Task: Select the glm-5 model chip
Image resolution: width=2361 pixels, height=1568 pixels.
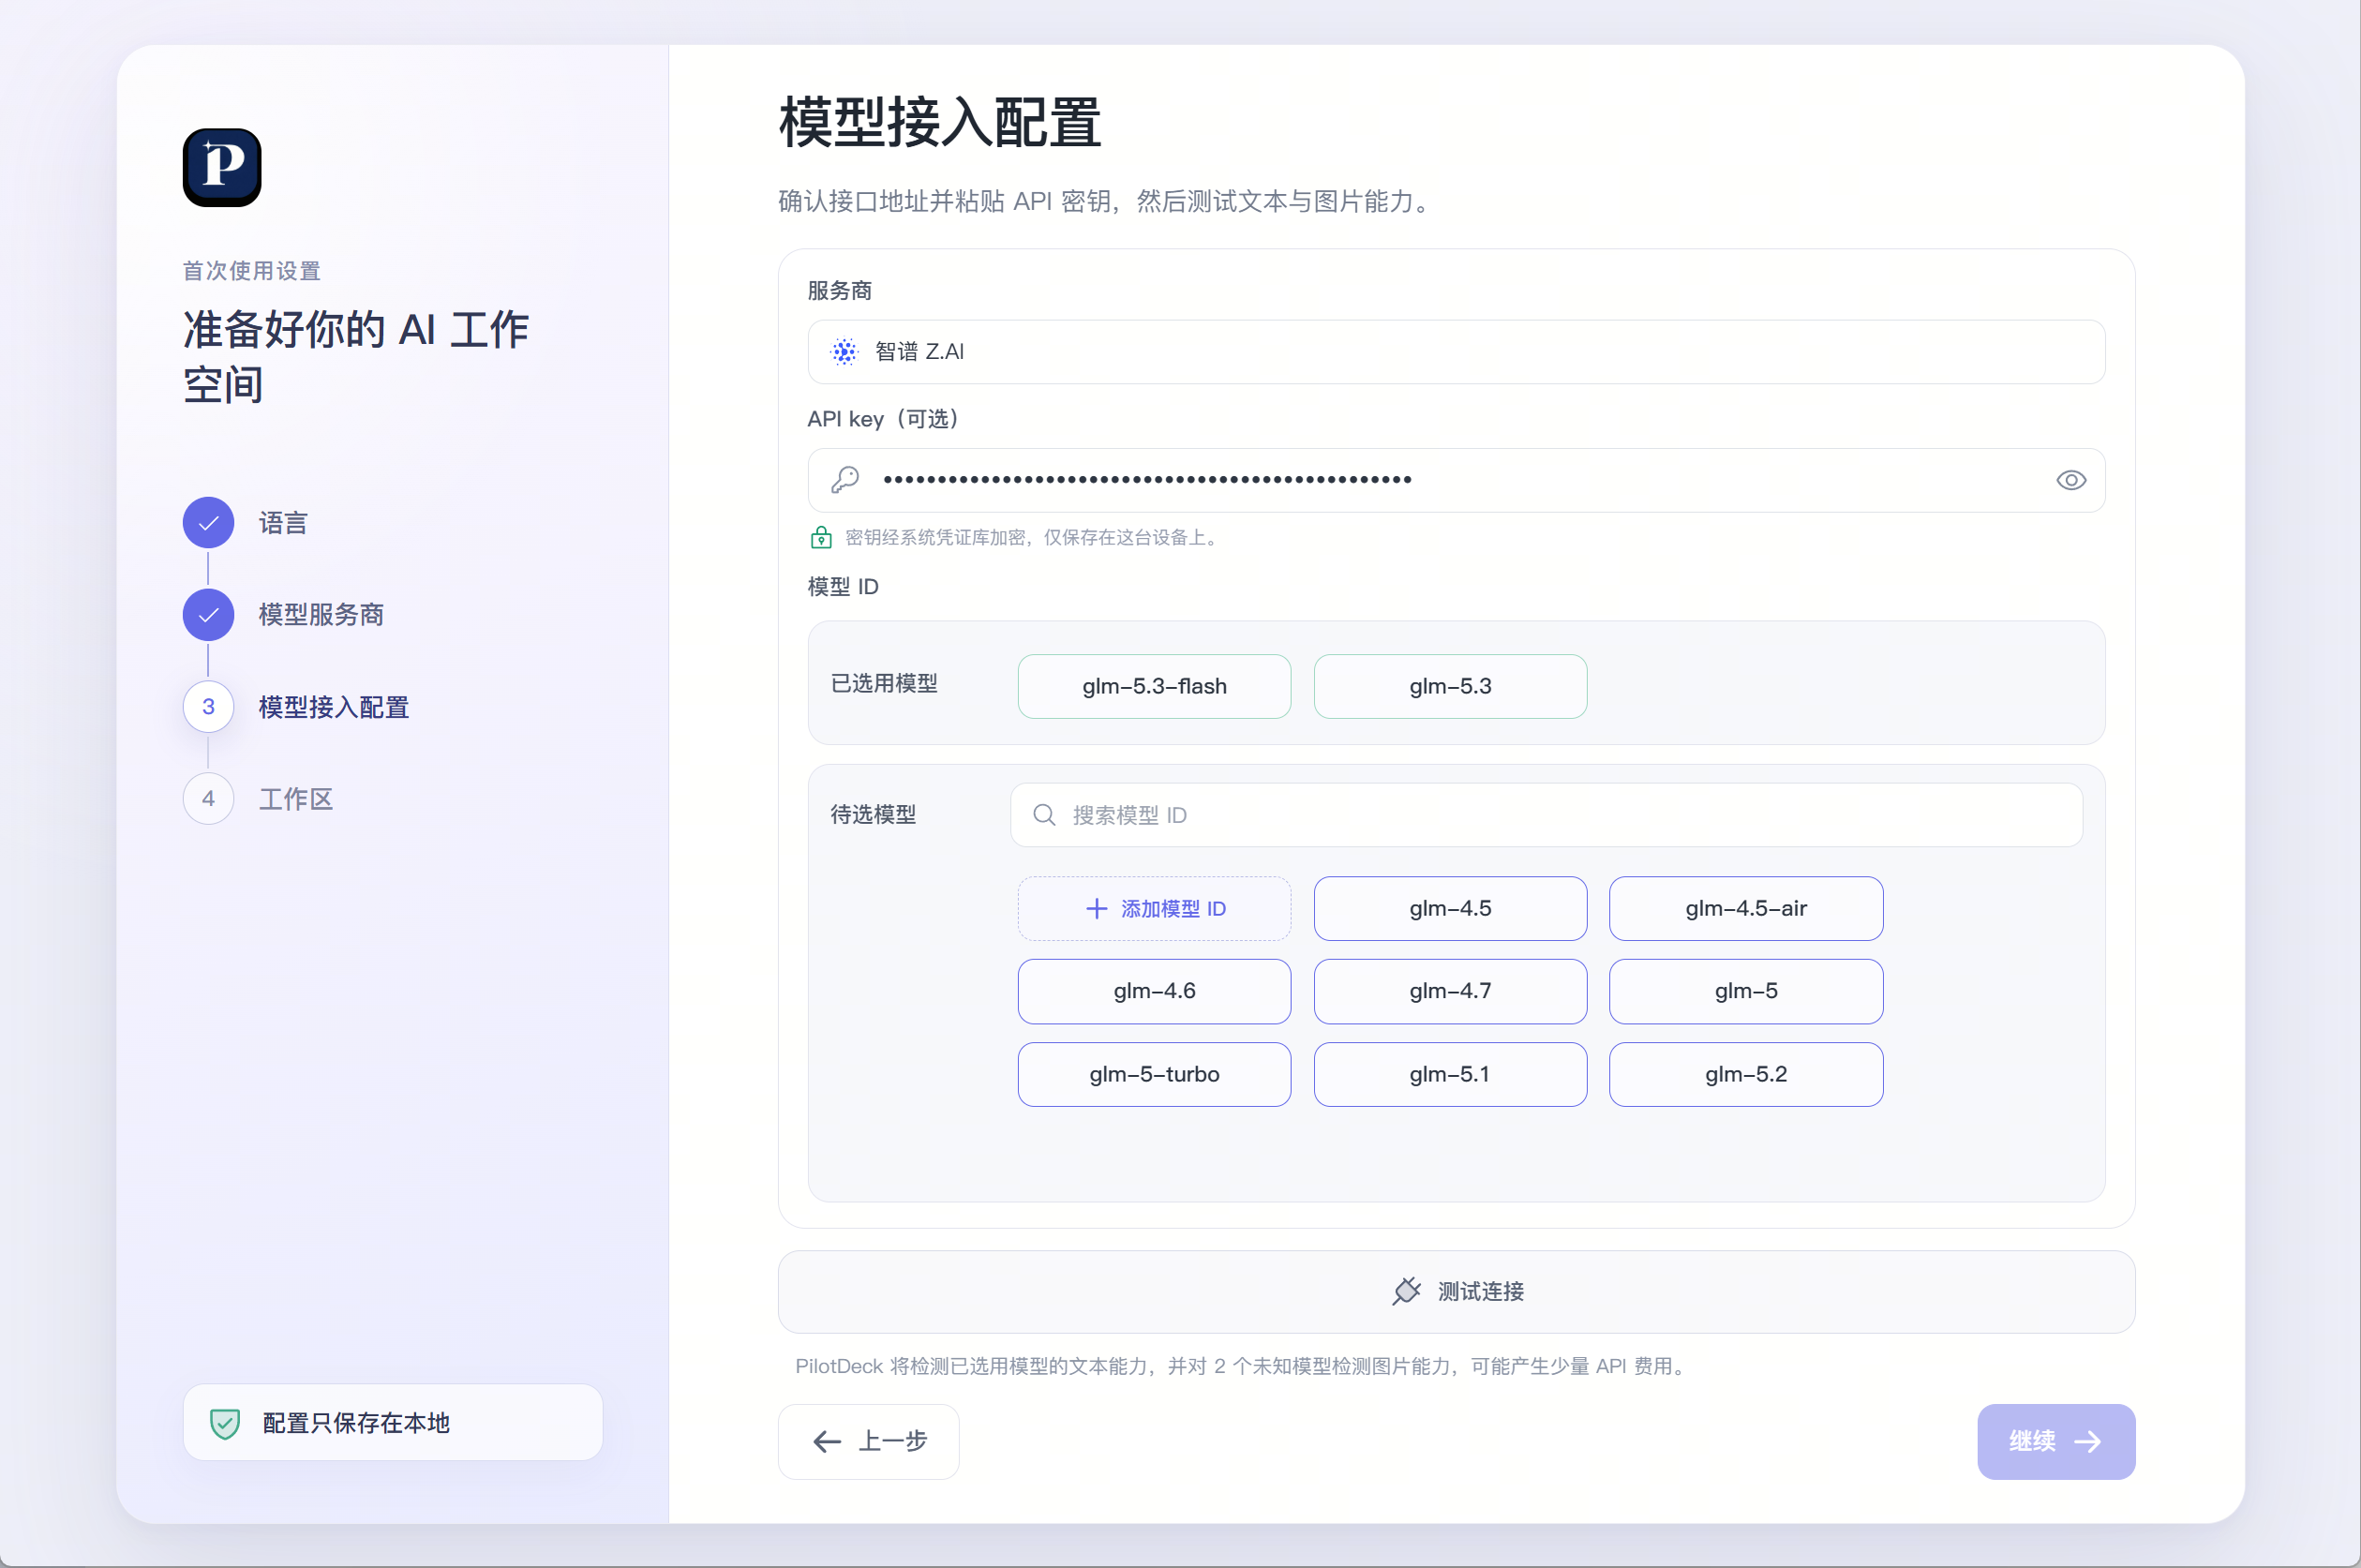Action: [1746, 992]
